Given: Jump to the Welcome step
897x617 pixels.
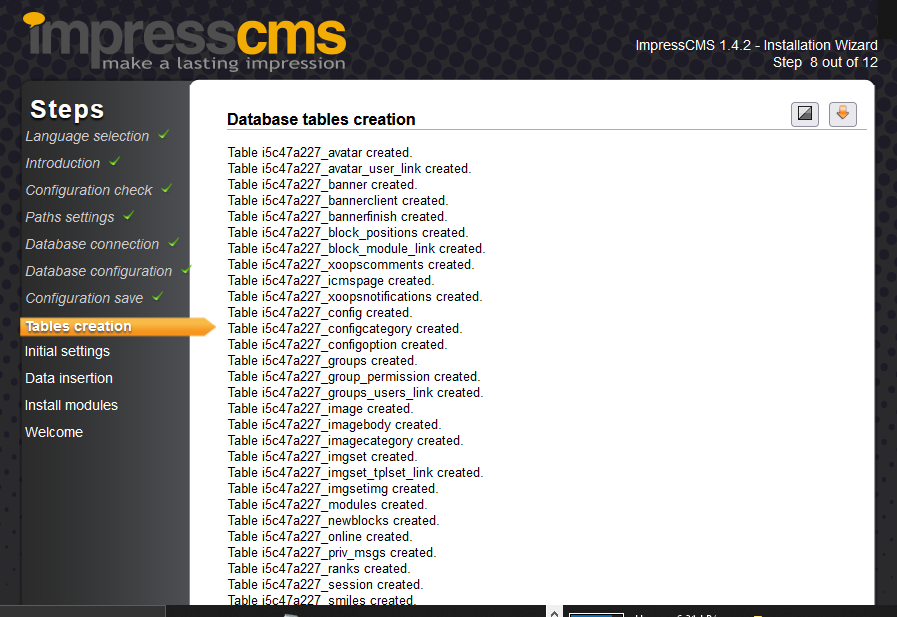Looking at the screenshot, I should 53,432.
